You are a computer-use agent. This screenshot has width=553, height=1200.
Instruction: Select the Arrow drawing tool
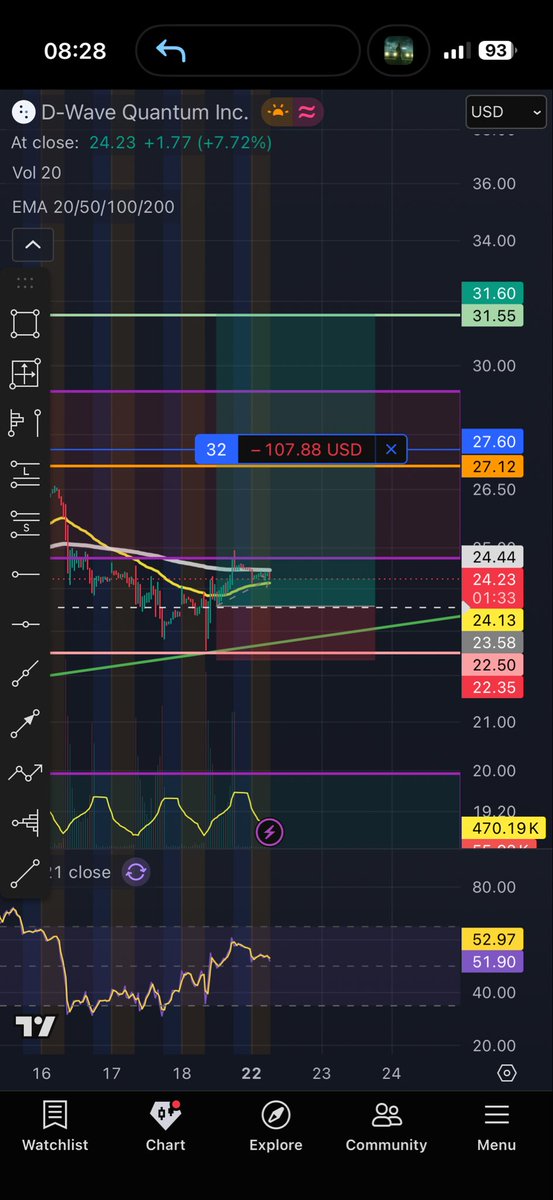click(25, 723)
